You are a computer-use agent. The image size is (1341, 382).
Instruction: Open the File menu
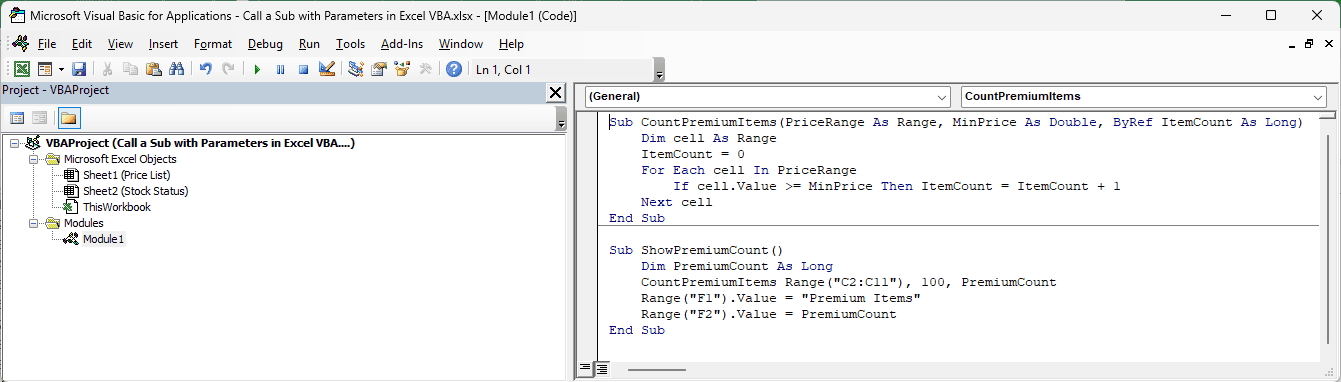tap(47, 44)
